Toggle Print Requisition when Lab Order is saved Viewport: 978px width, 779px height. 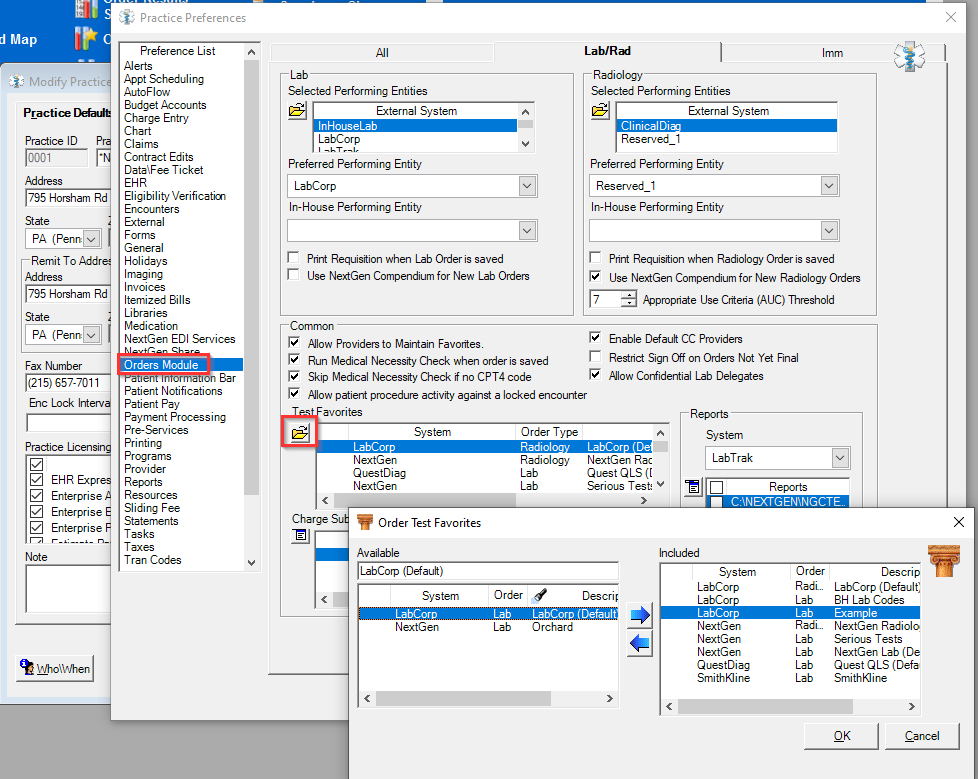293,258
